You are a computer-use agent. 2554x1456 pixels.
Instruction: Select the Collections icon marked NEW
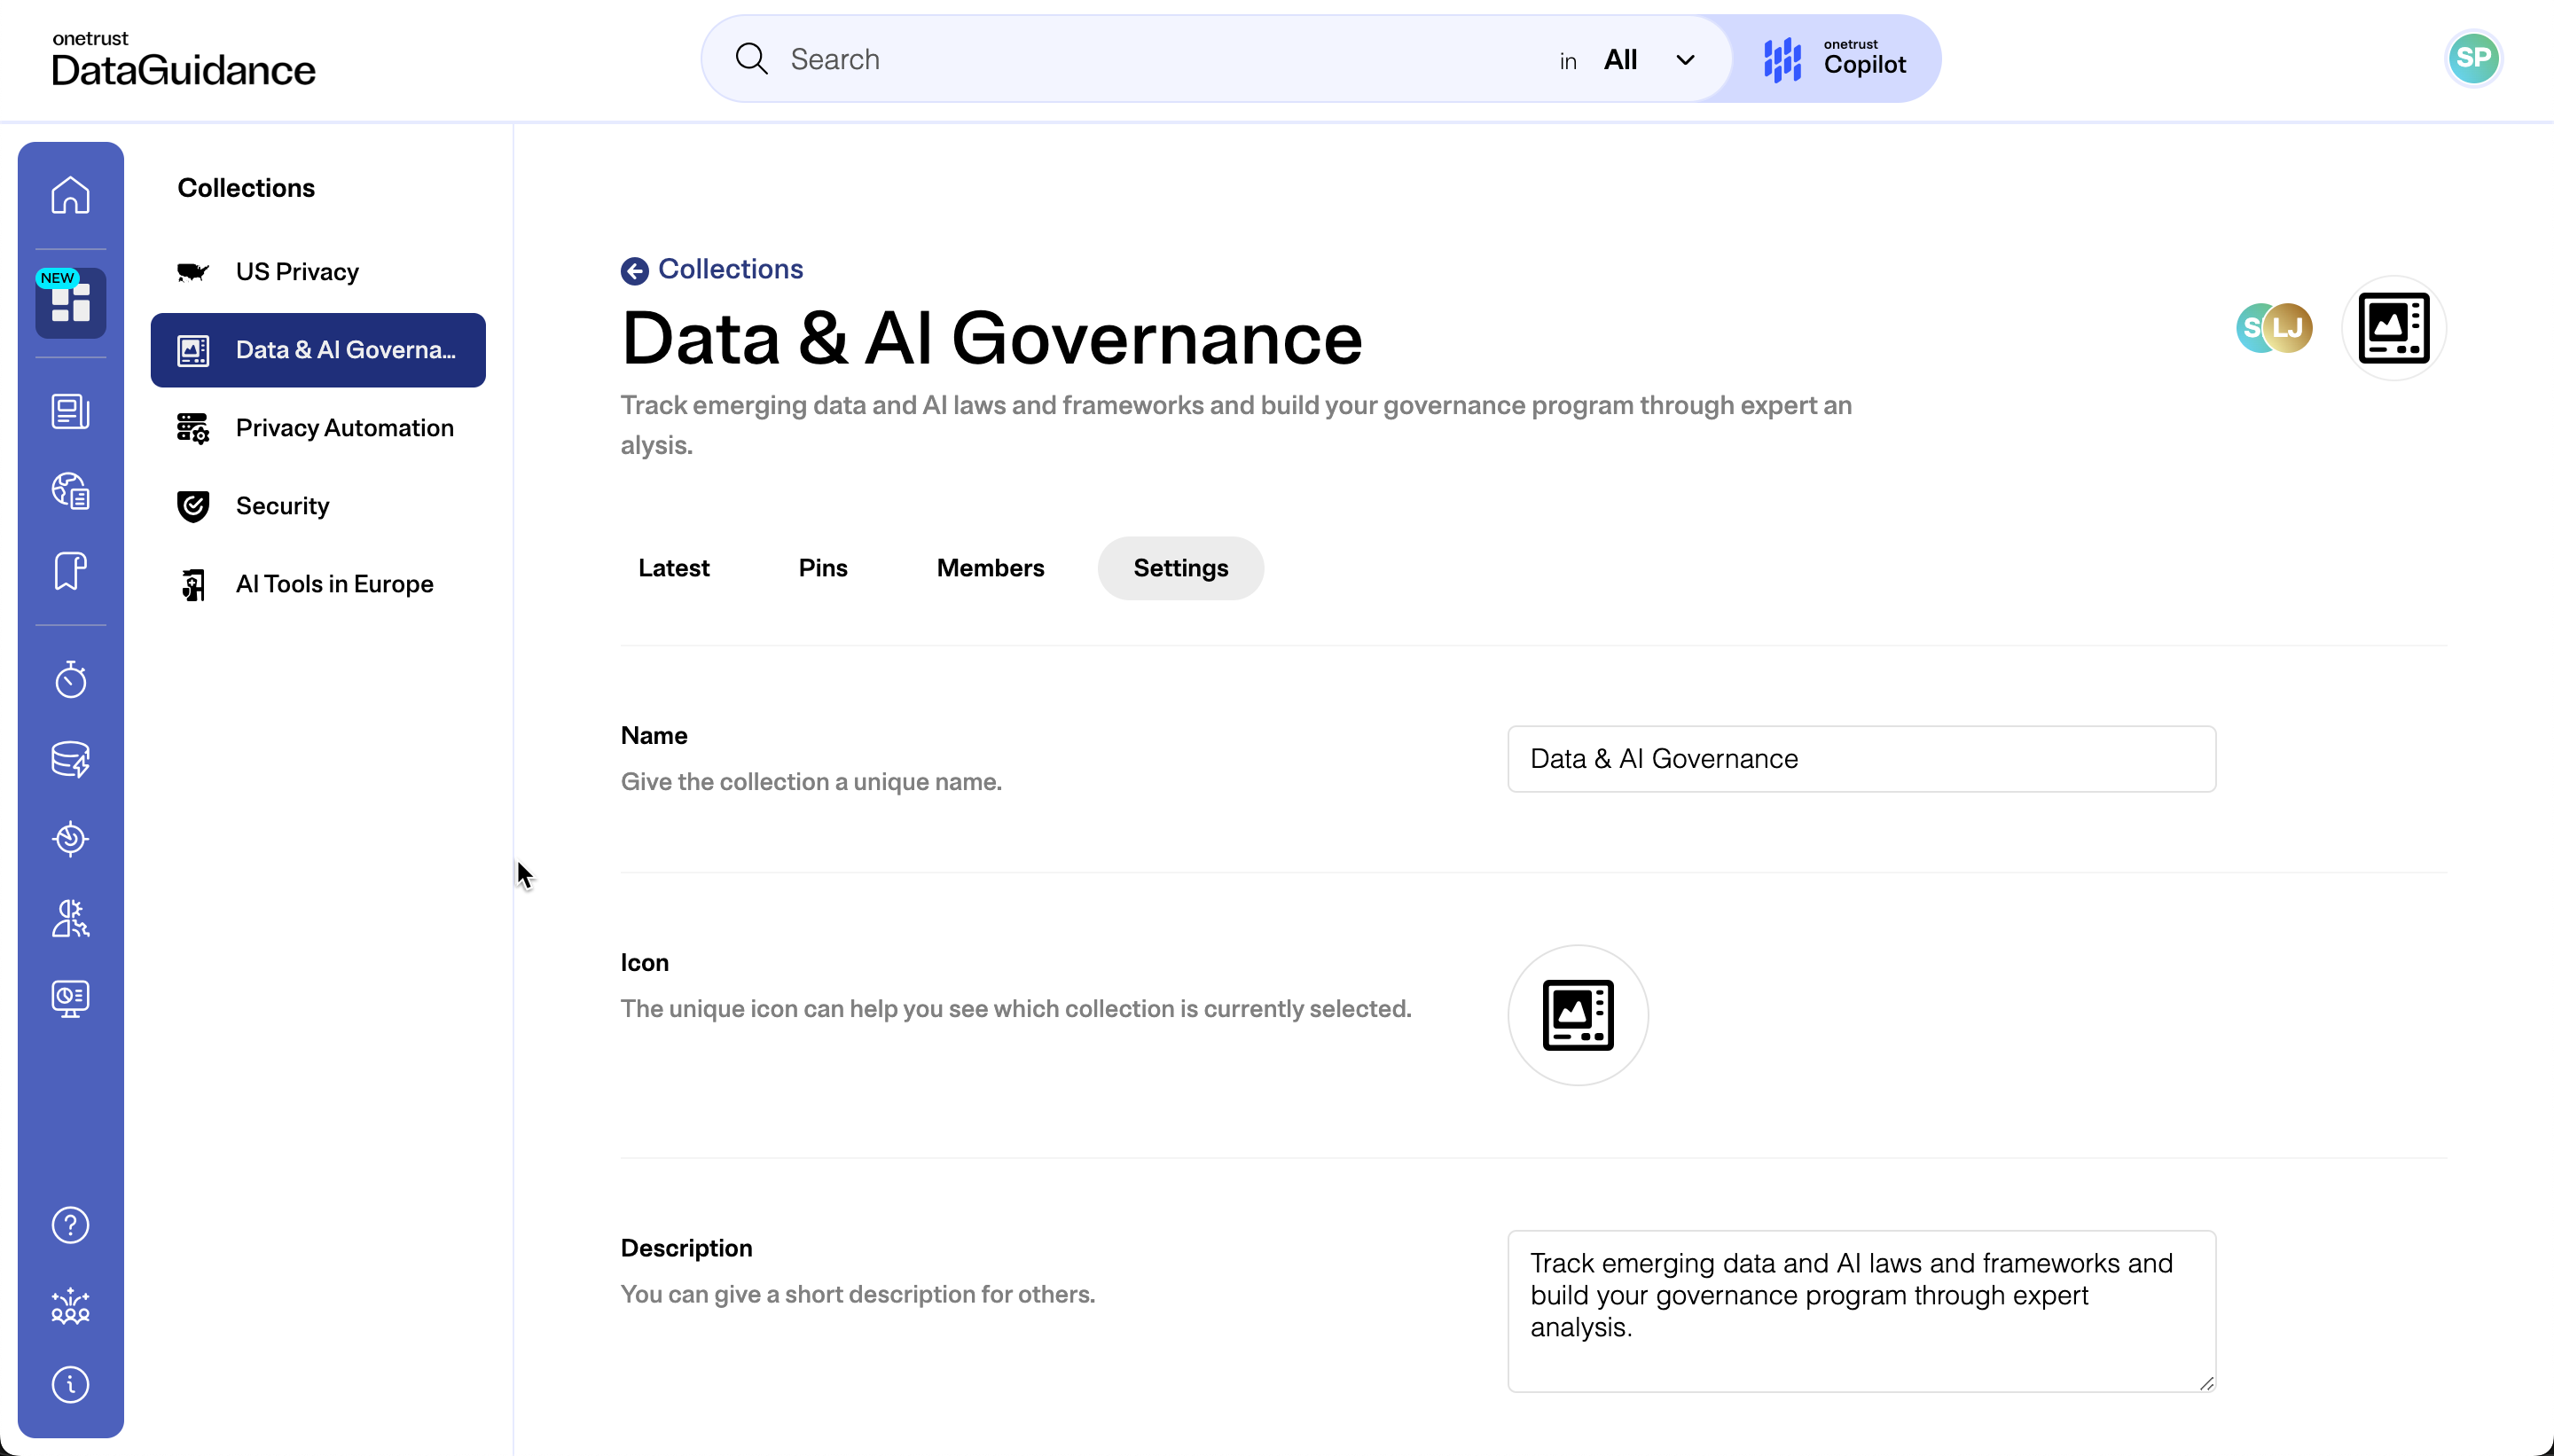click(x=69, y=303)
